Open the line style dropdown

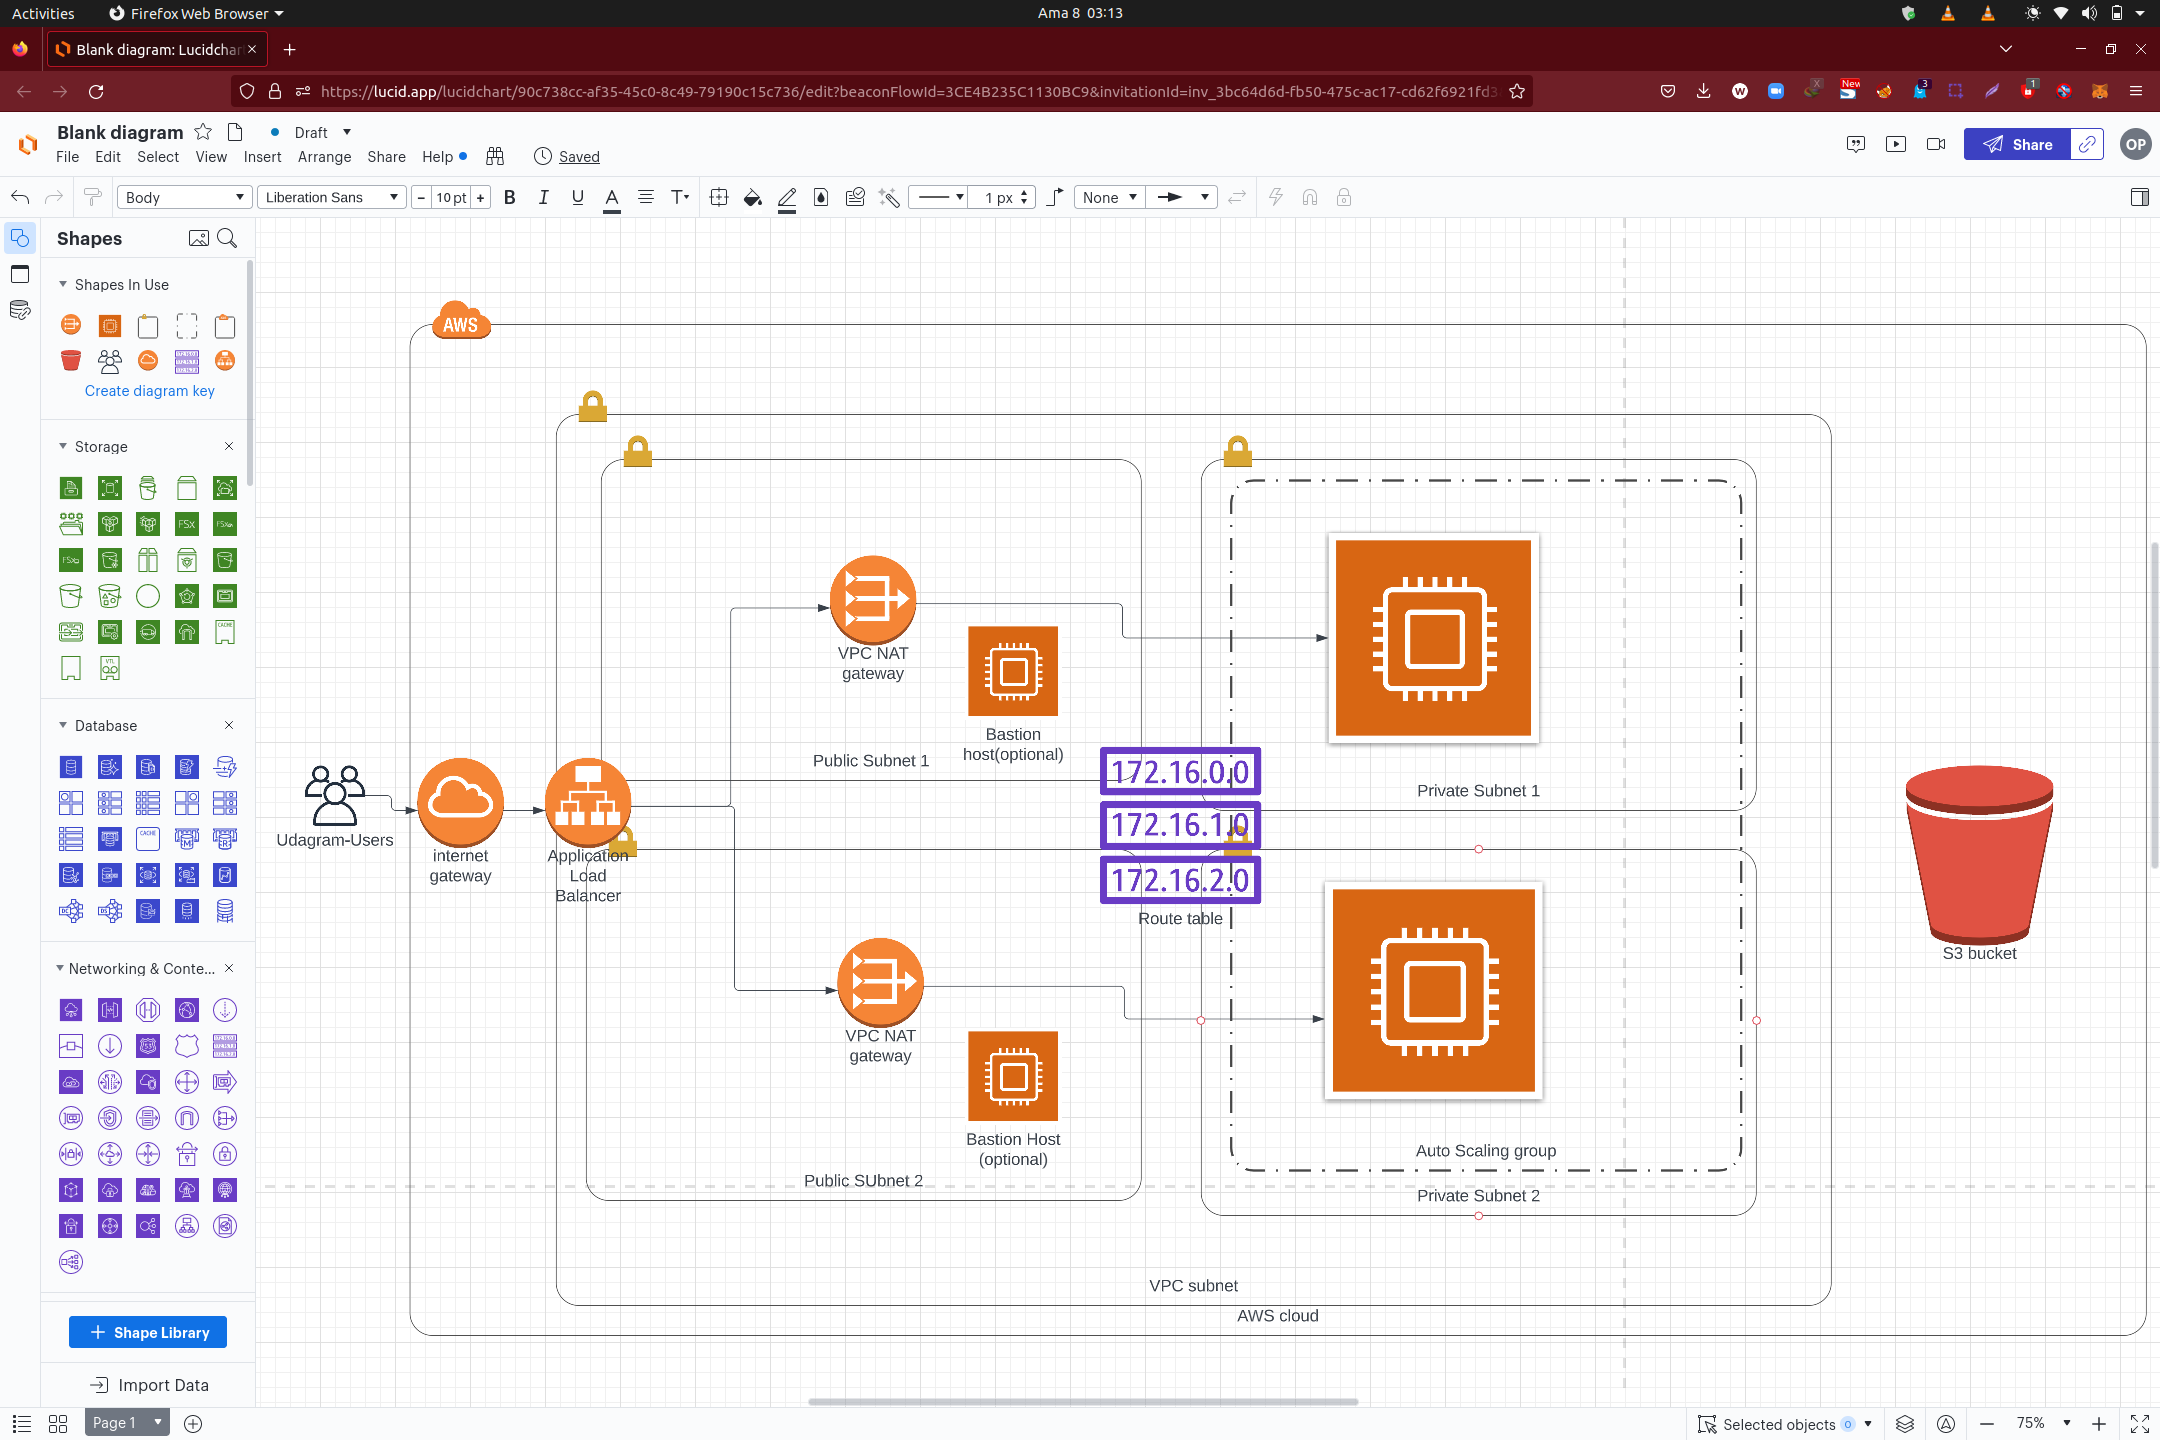pos(939,197)
